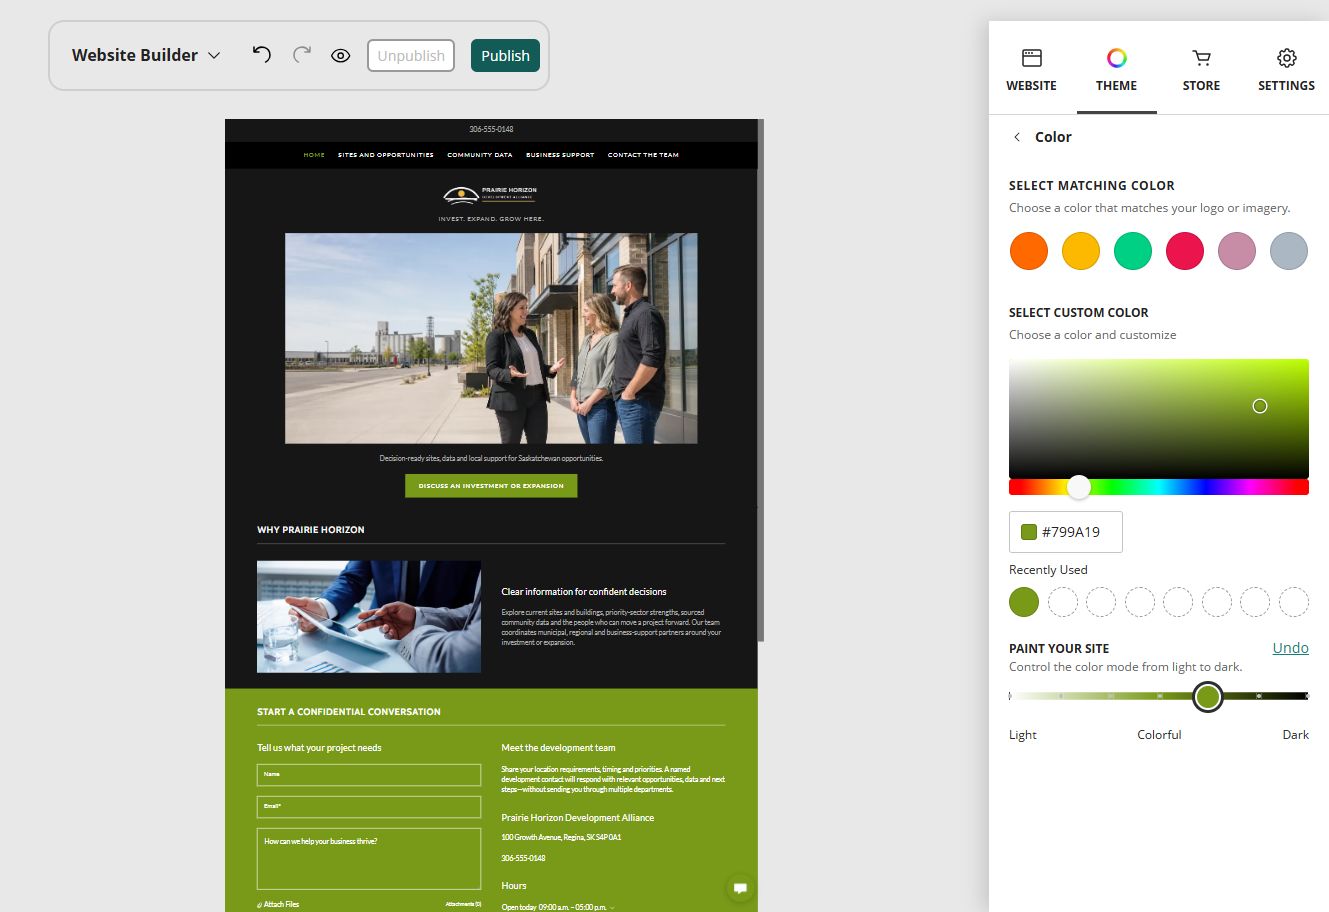The height and width of the screenshot is (912, 1329).
Task: Click the 'Light' label of paint slider
Action: pos(1023,735)
